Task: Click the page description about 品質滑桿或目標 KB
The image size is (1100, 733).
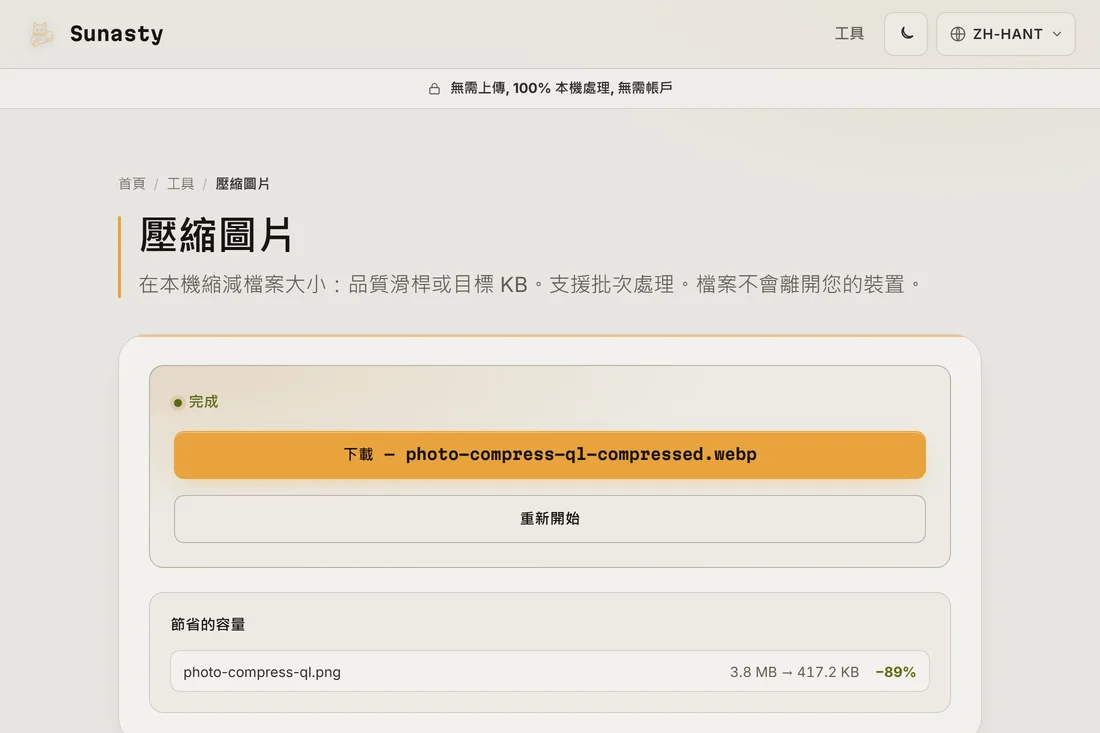Action: (x=531, y=284)
